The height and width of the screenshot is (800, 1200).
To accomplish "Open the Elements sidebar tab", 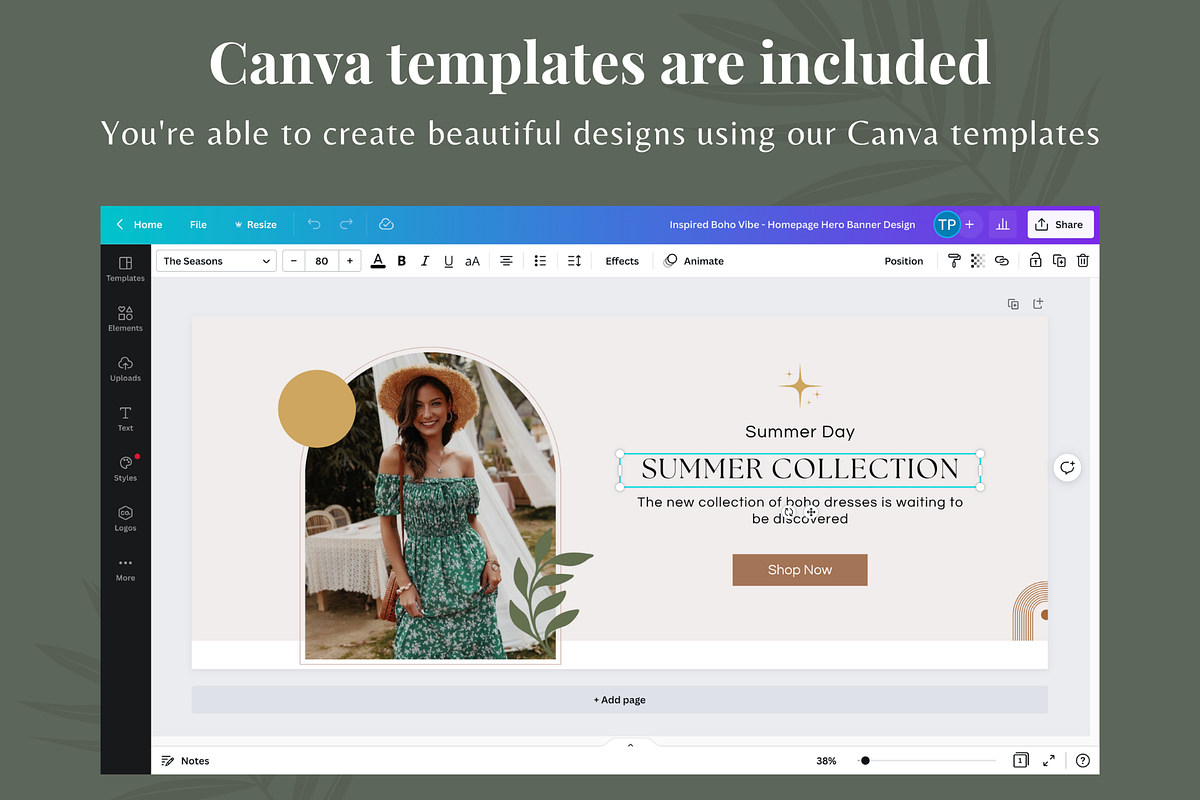I will point(125,318).
